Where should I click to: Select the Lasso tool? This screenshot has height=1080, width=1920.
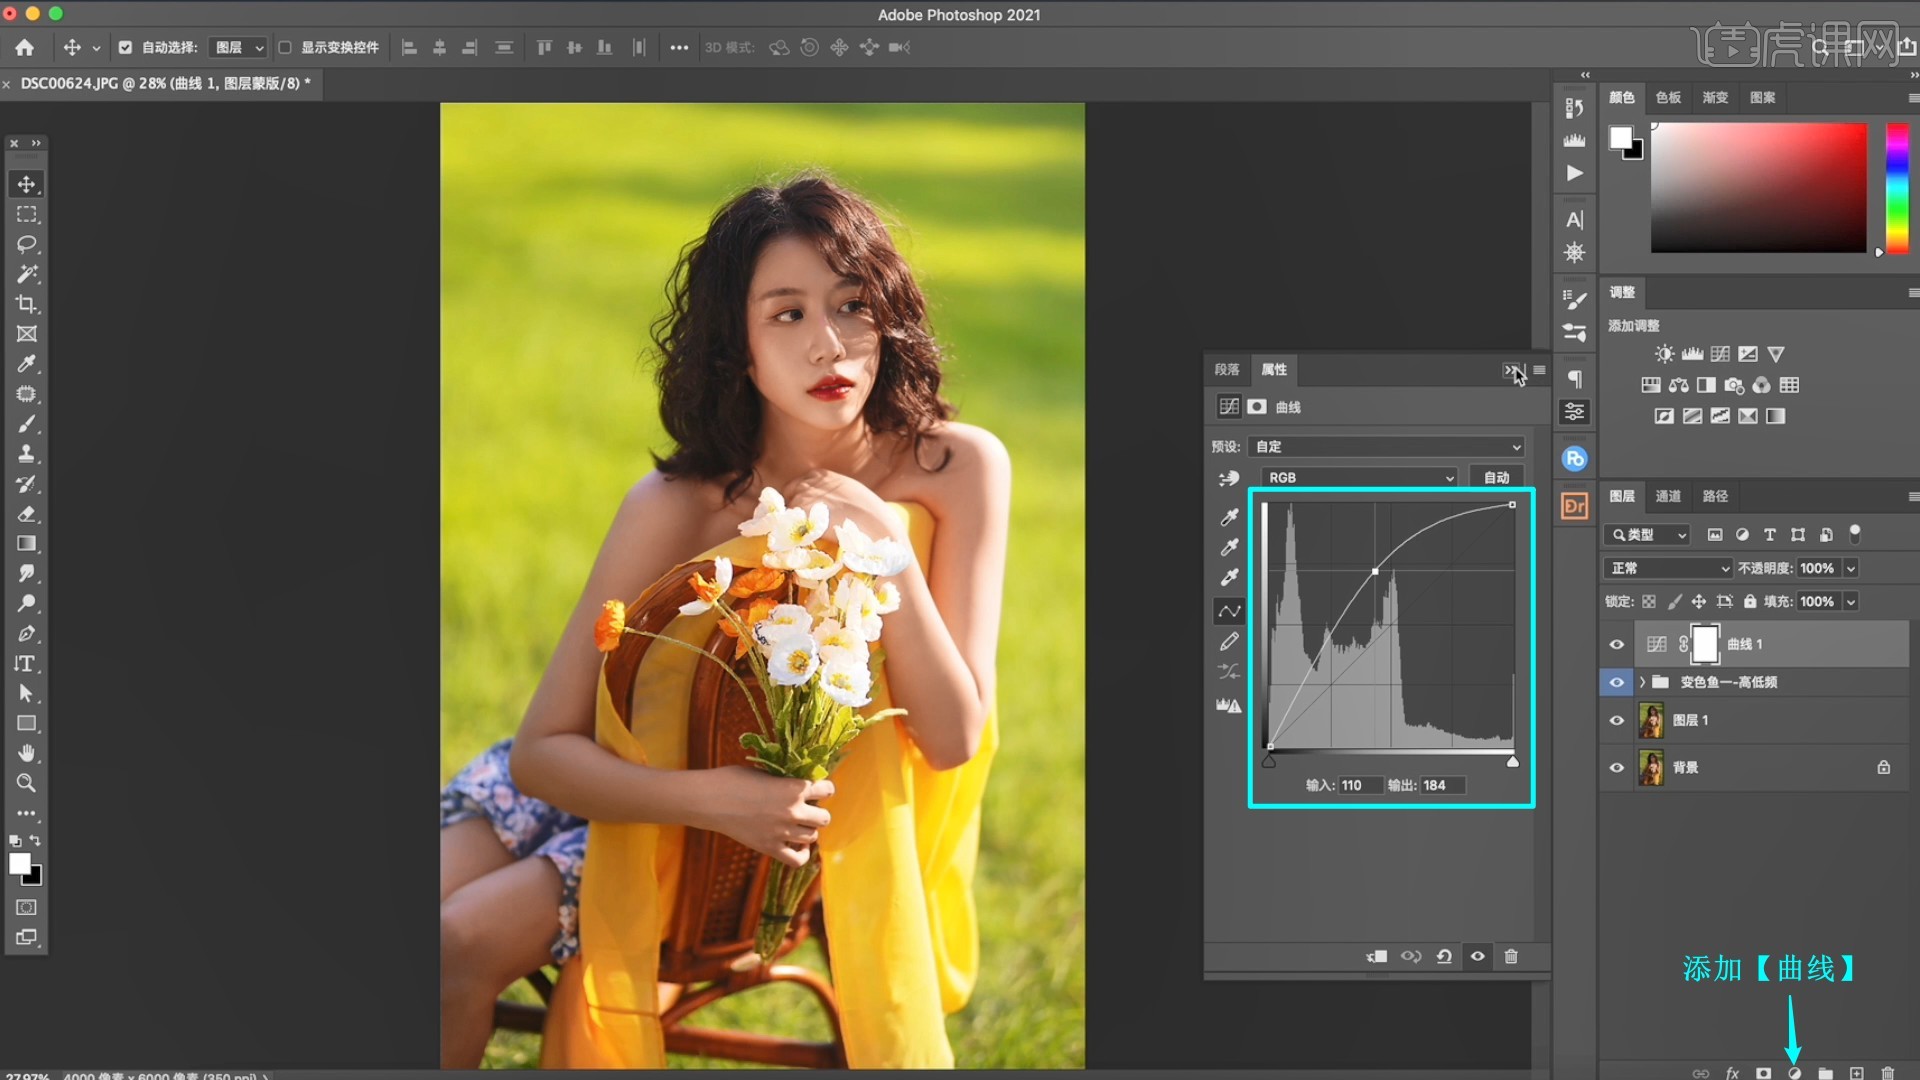27,244
